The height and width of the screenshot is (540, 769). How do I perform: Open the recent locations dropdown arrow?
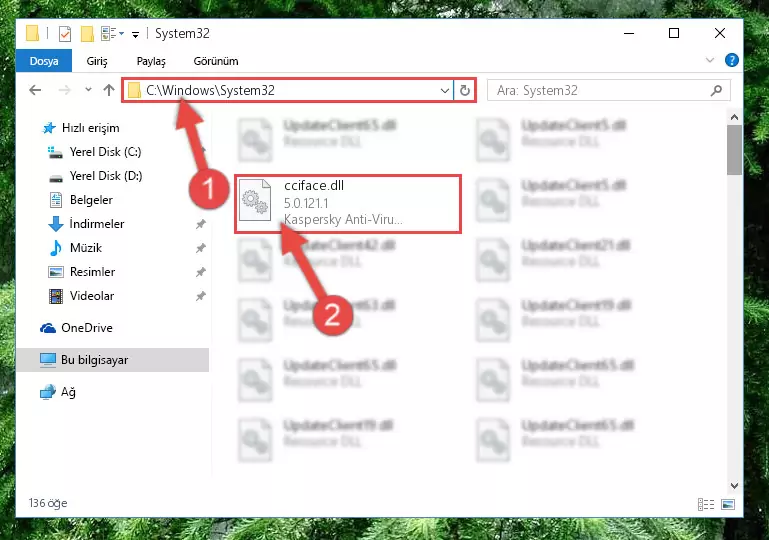(x=88, y=90)
